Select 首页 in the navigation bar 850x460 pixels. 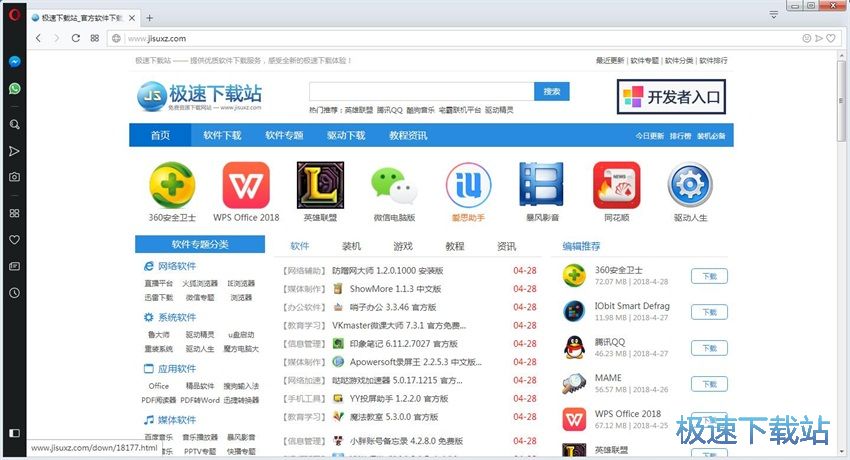160,135
